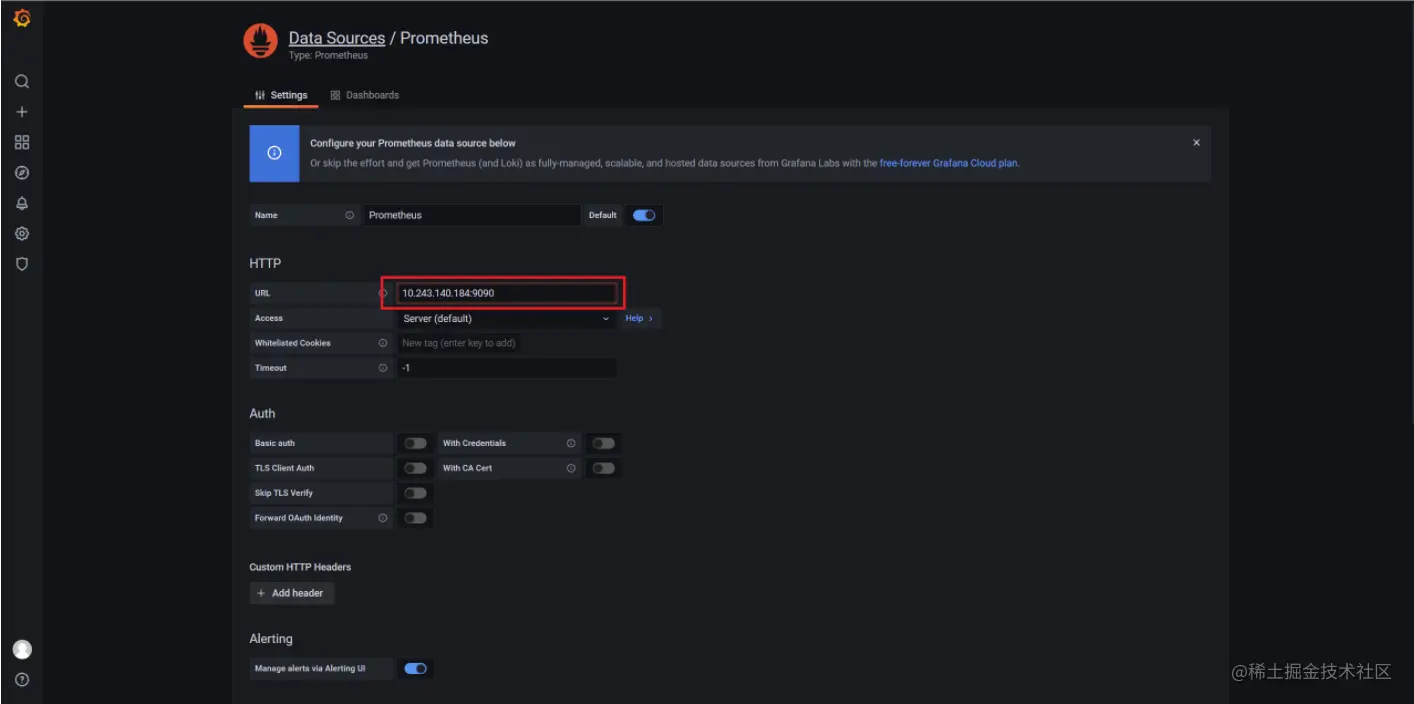Open the free-forever Grafana Cloud plan link
1414x704 pixels.
949,163
